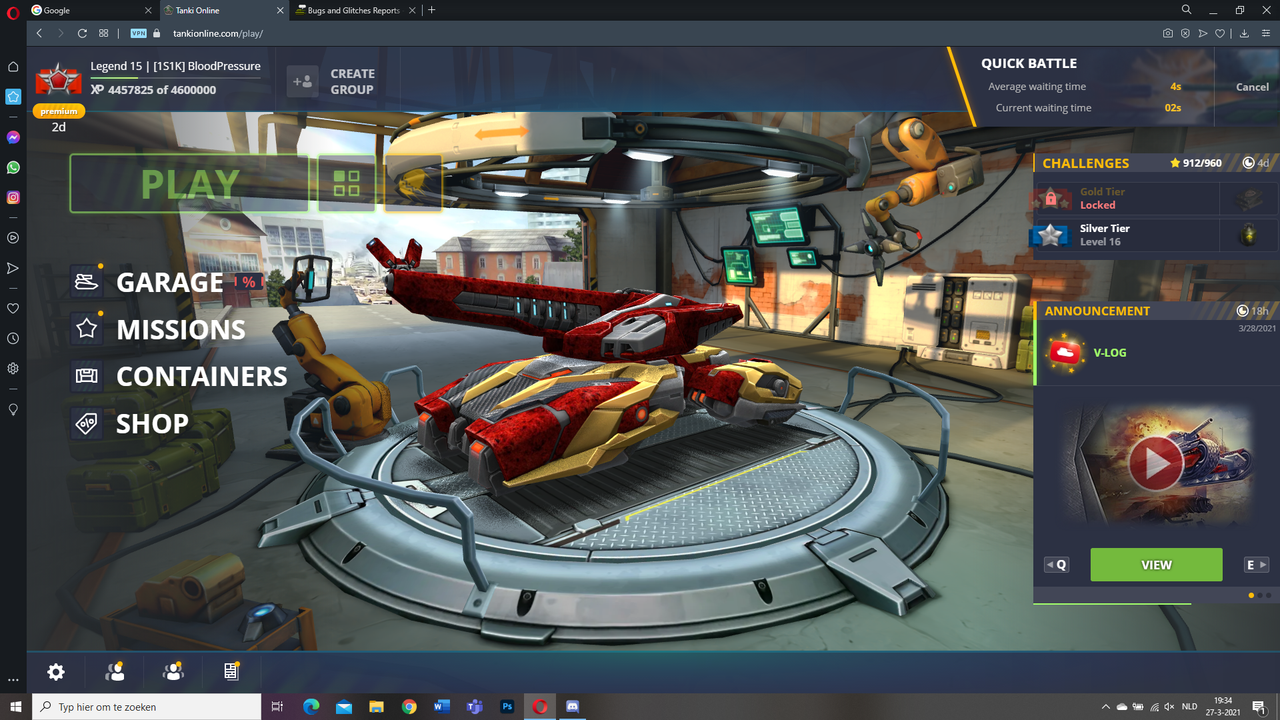
Task: Switch to Bugs and Glitches Reports tab
Action: [x=356, y=10]
